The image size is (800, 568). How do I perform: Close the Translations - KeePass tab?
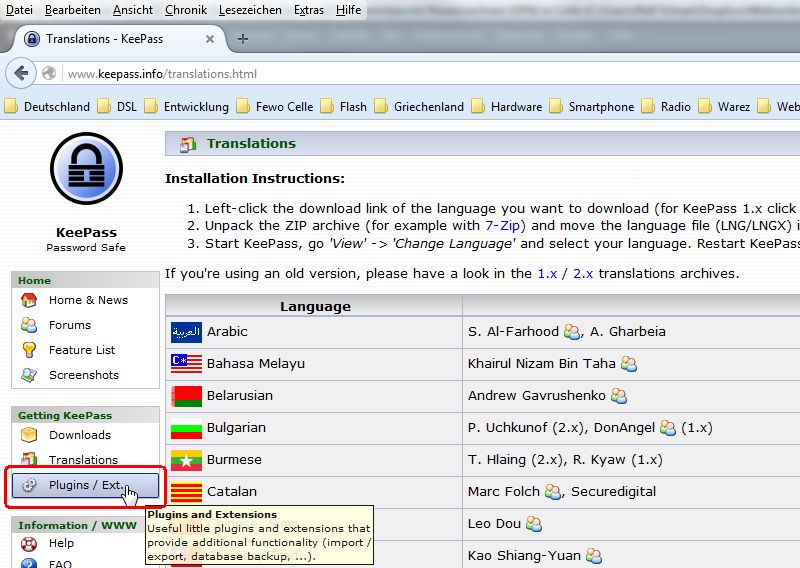click(x=210, y=39)
